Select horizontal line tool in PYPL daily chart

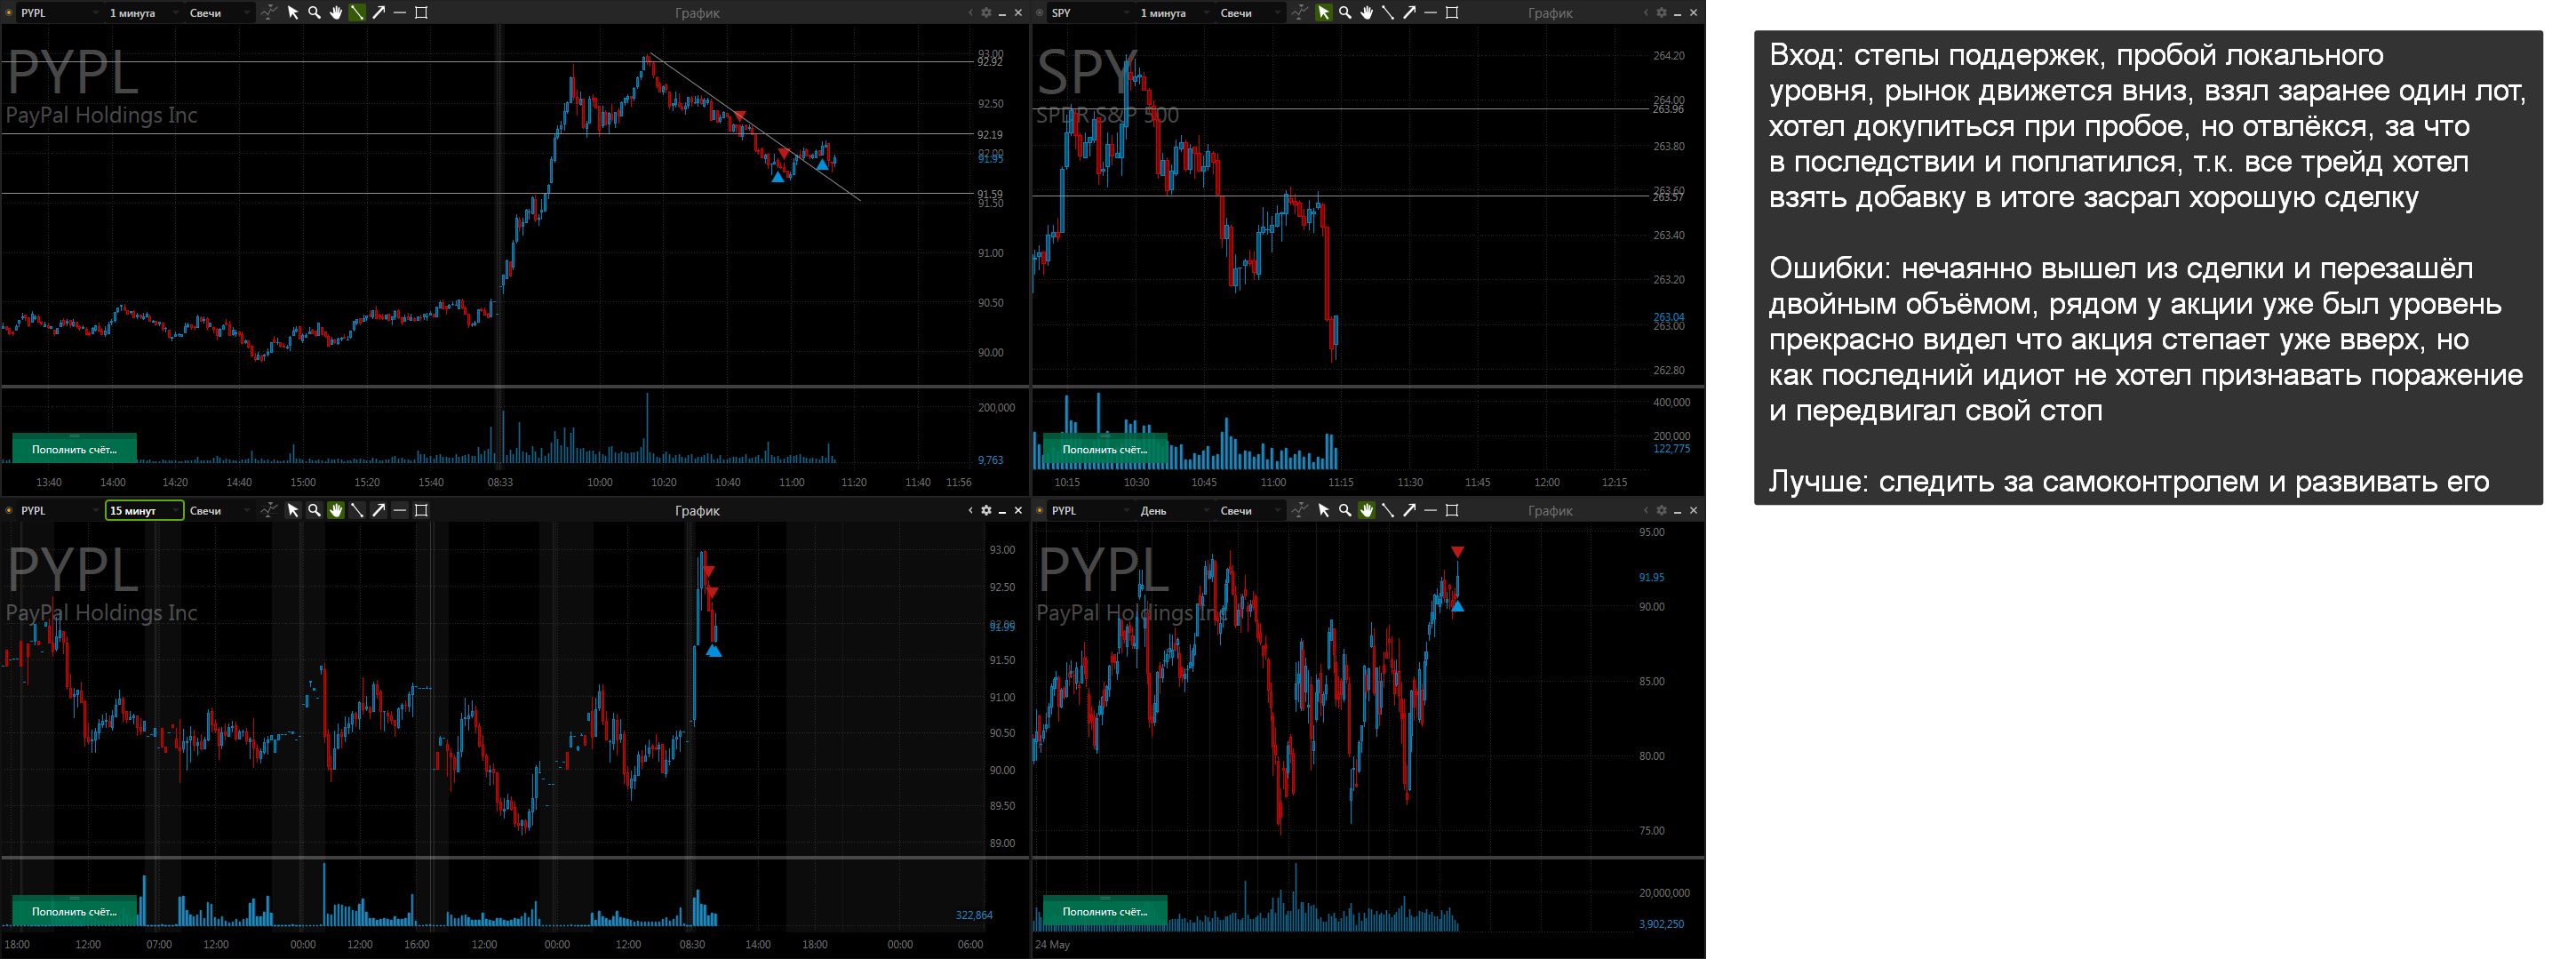click(1431, 510)
